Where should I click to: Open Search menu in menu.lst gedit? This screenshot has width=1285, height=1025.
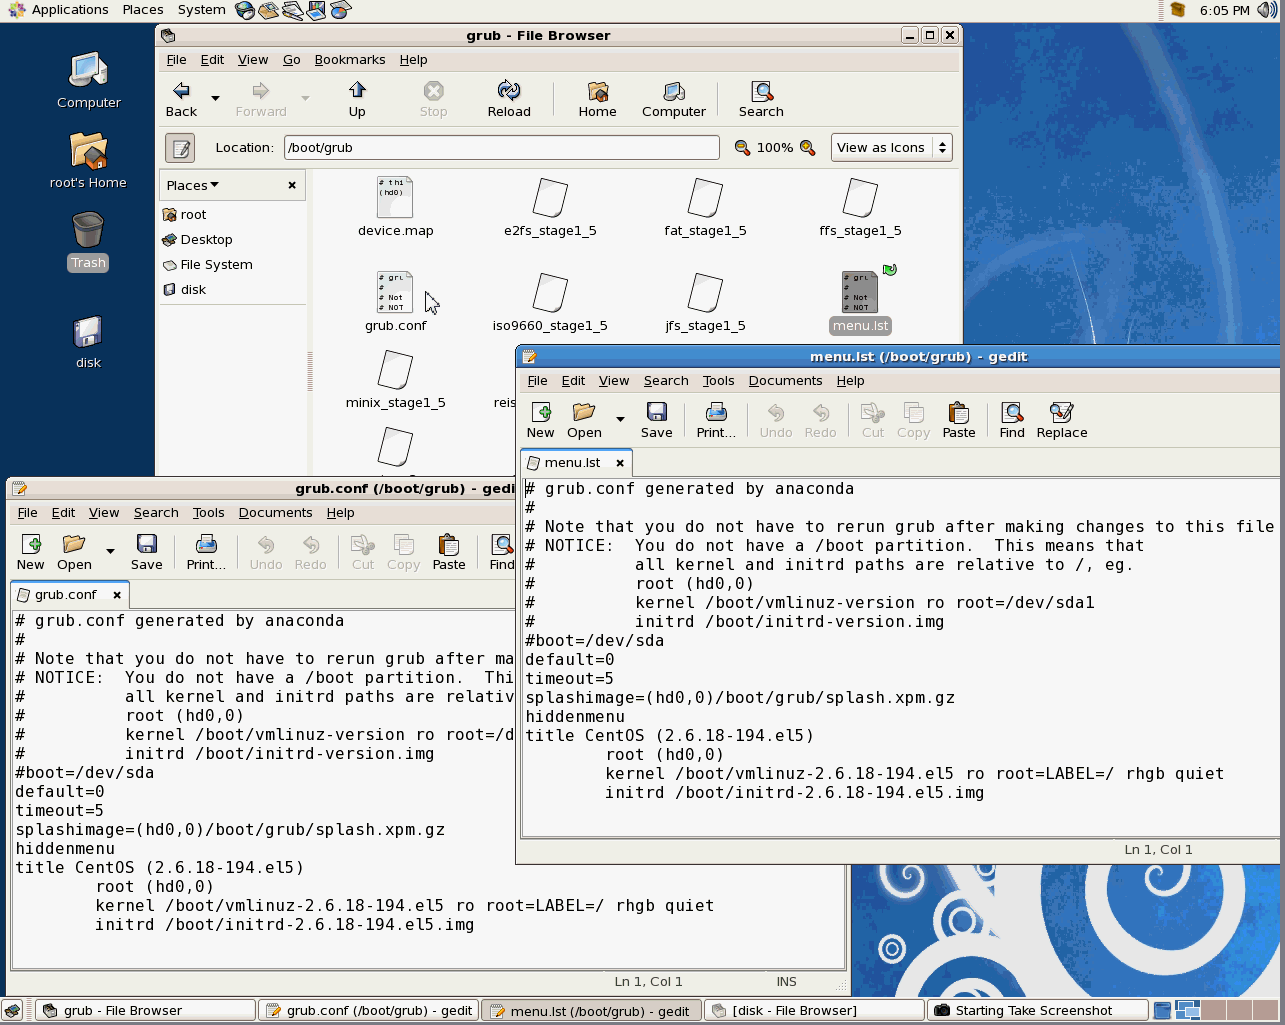click(666, 381)
